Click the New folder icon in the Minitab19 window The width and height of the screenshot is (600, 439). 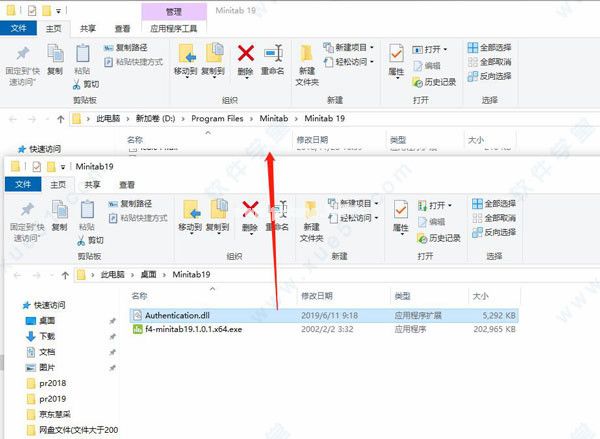[x=311, y=210]
